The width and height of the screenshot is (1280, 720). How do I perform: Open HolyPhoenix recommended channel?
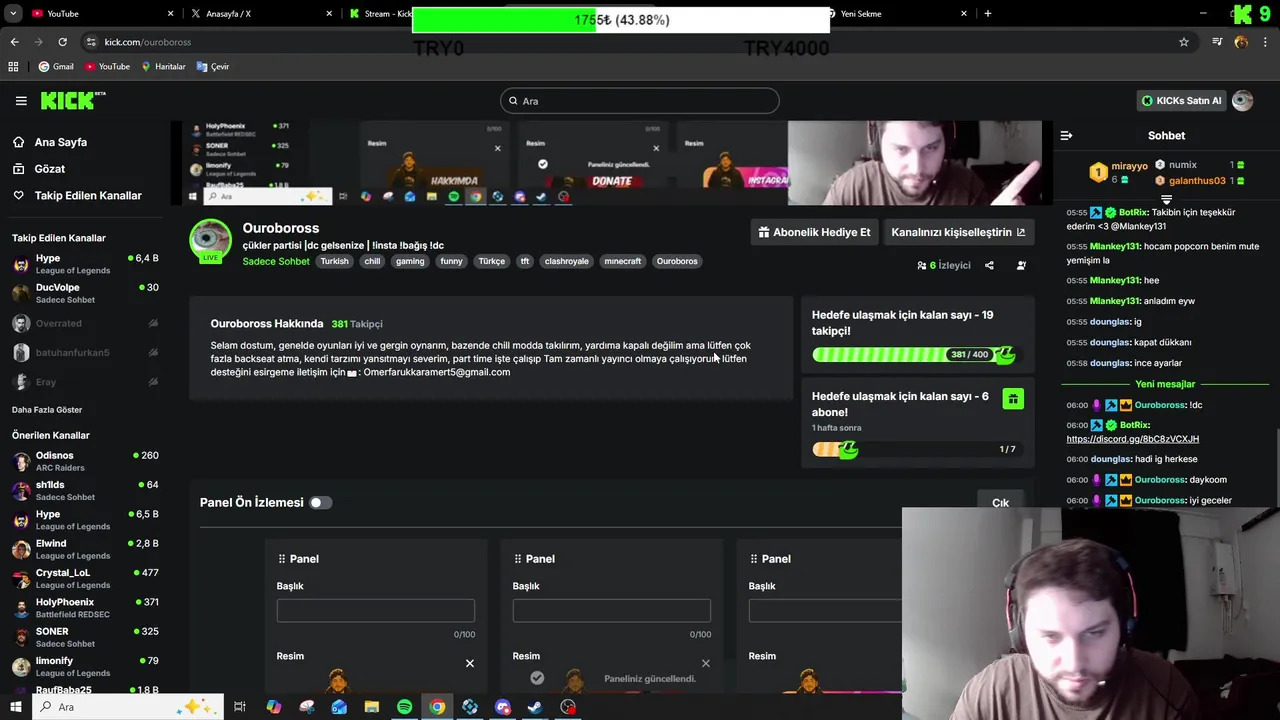coord(85,608)
